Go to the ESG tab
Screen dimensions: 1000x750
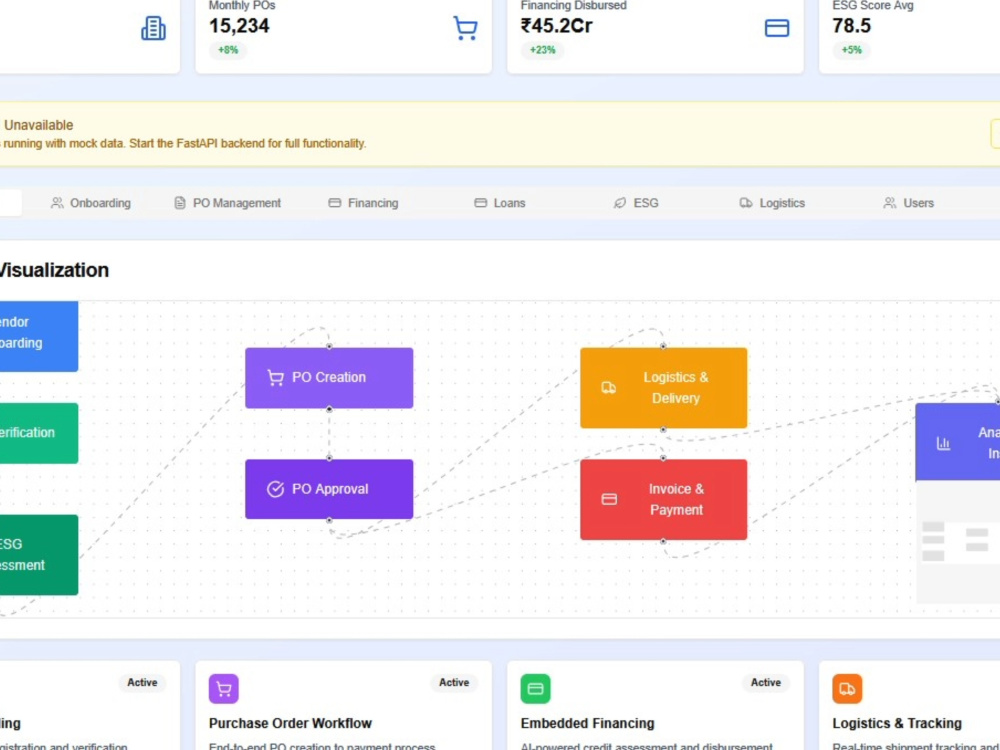(636, 203)
